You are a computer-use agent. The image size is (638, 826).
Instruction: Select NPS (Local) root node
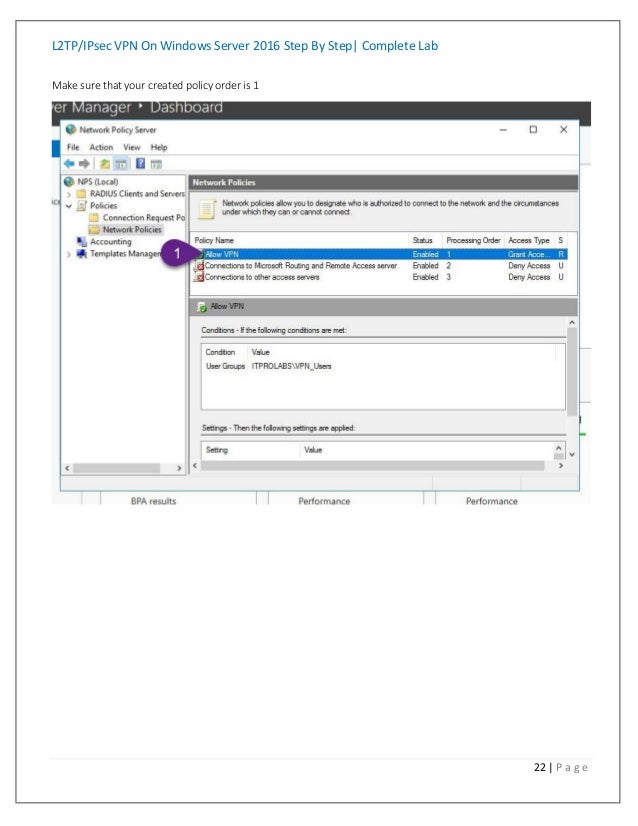(x=97, y=182)
